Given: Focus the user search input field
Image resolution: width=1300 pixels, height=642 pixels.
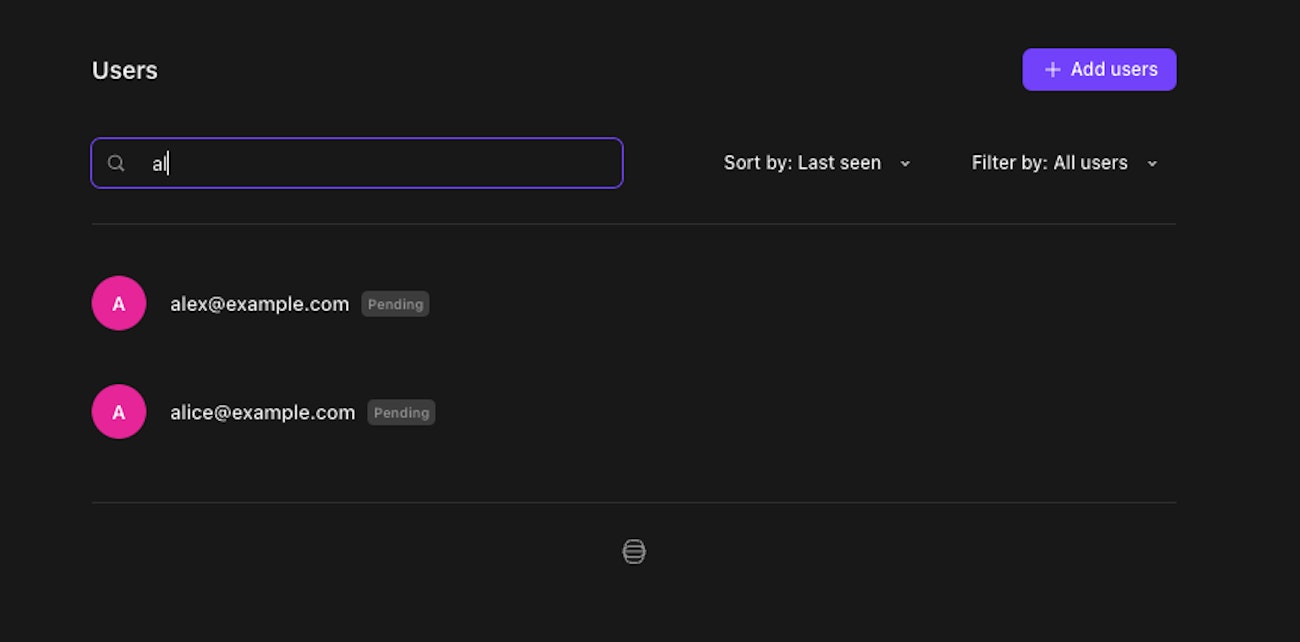Looking at the screenshot, I should point(390,163).
